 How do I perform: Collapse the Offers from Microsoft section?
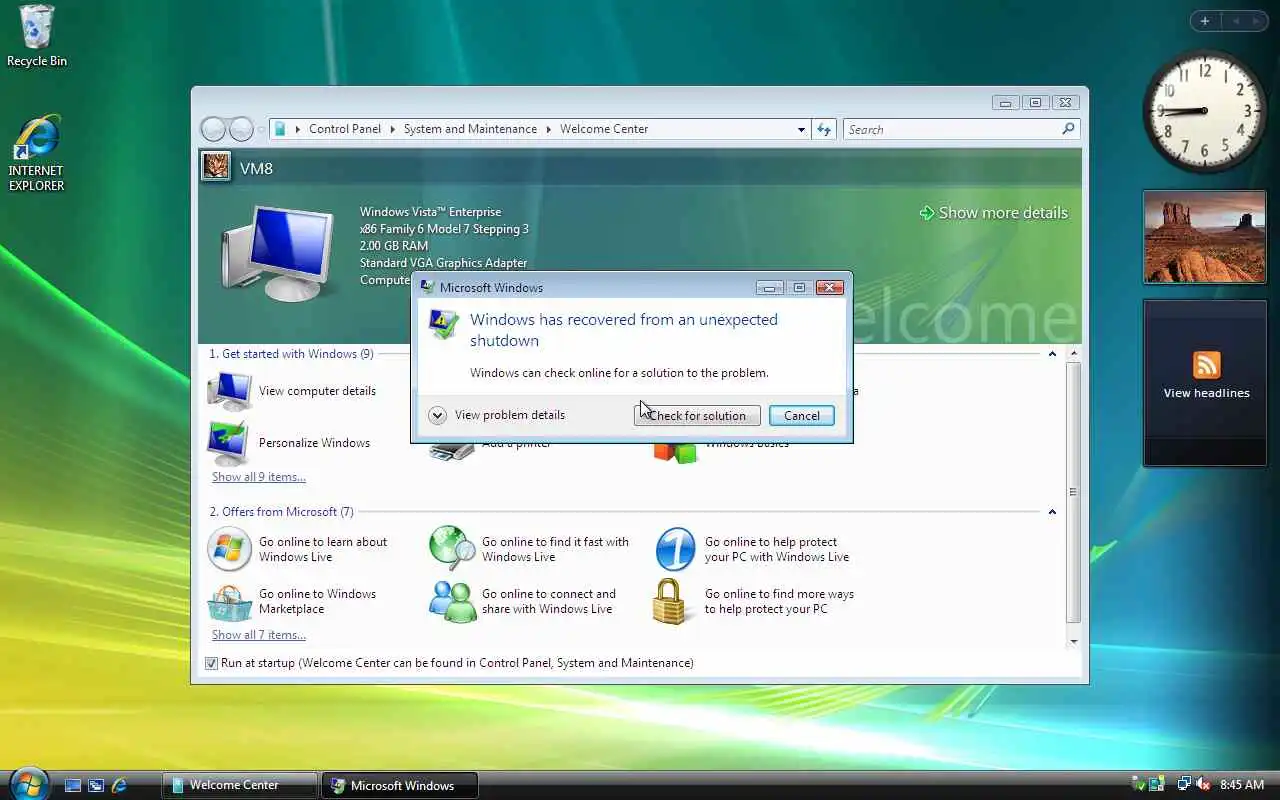[x=1052, y=512]
